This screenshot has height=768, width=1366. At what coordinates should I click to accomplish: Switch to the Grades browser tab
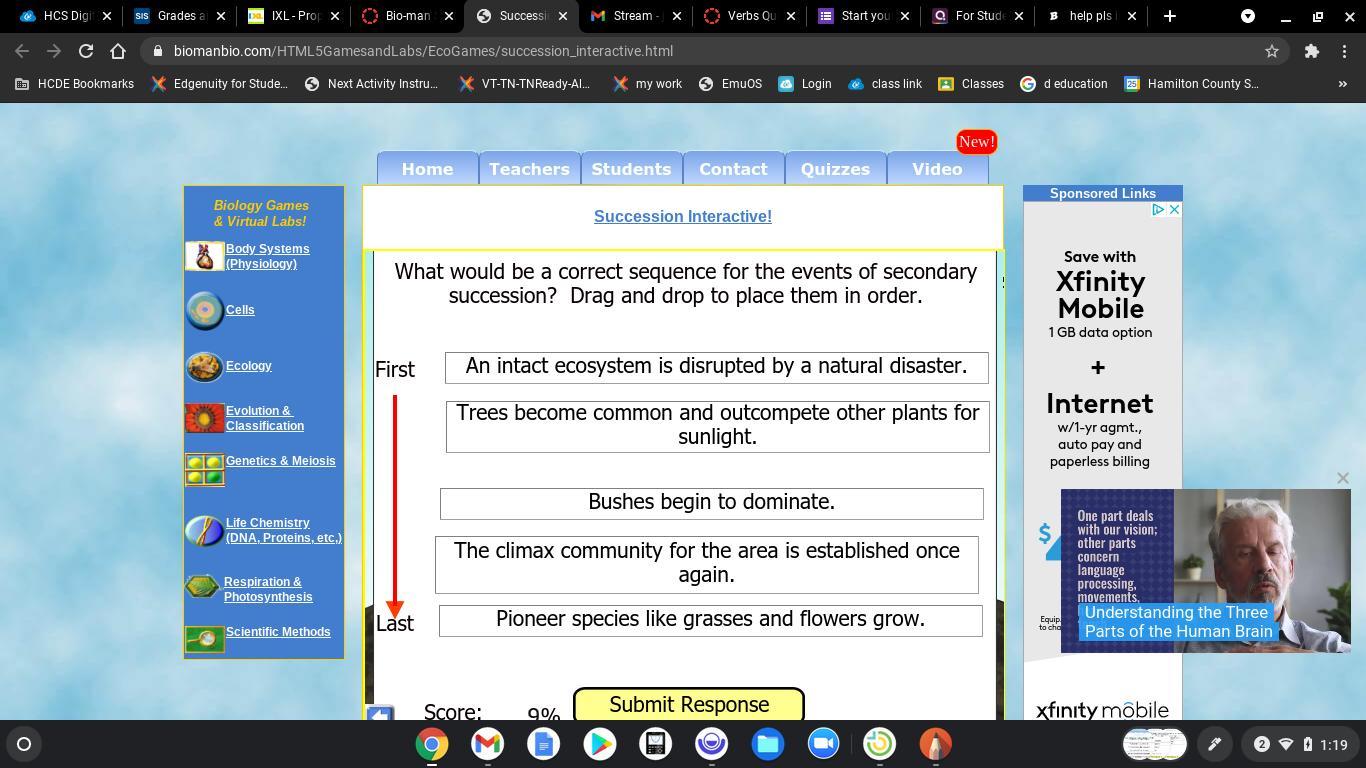181,16
